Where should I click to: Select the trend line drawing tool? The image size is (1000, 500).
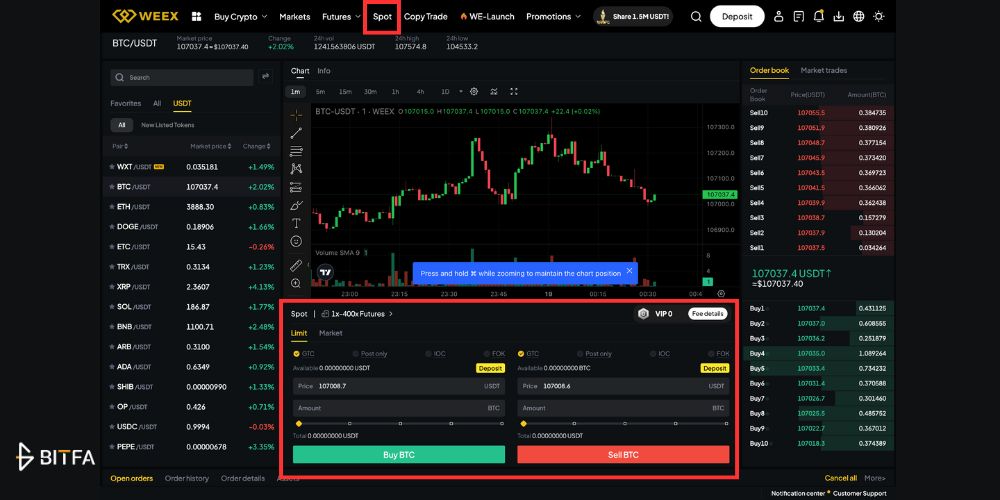pyautogui.click(x=296, y=133)
